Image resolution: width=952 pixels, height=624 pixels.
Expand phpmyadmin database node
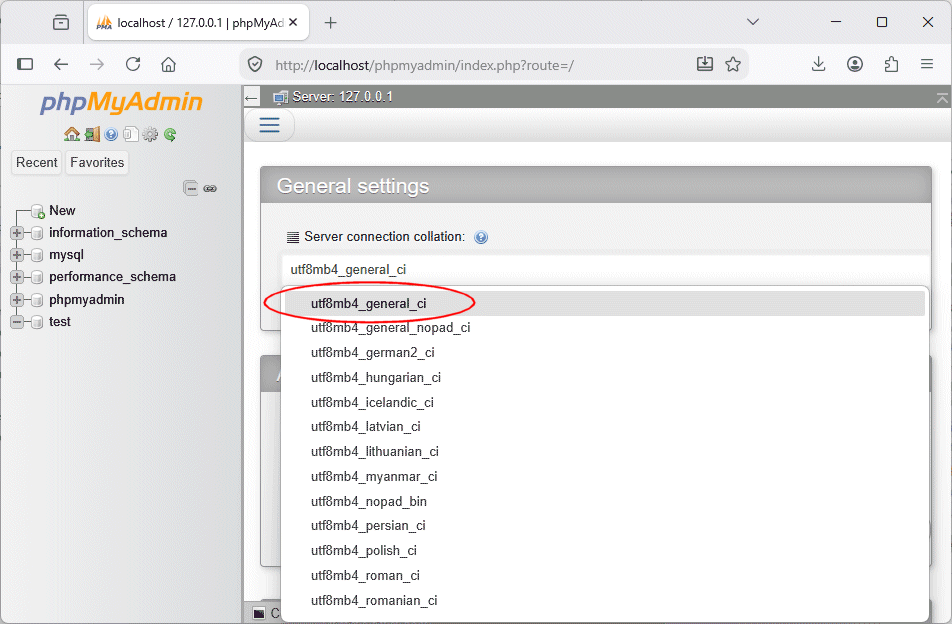[x=17, y=300]
